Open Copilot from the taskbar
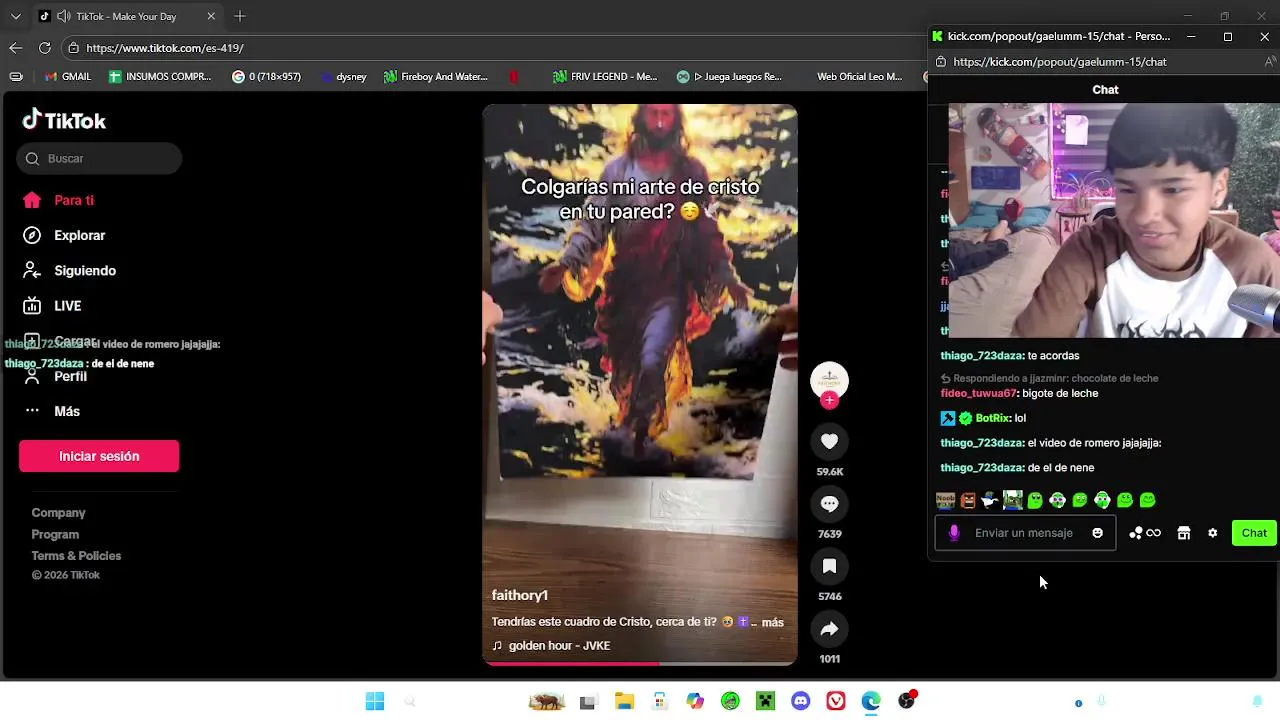The image size is (1280, 720). [695, 702]
